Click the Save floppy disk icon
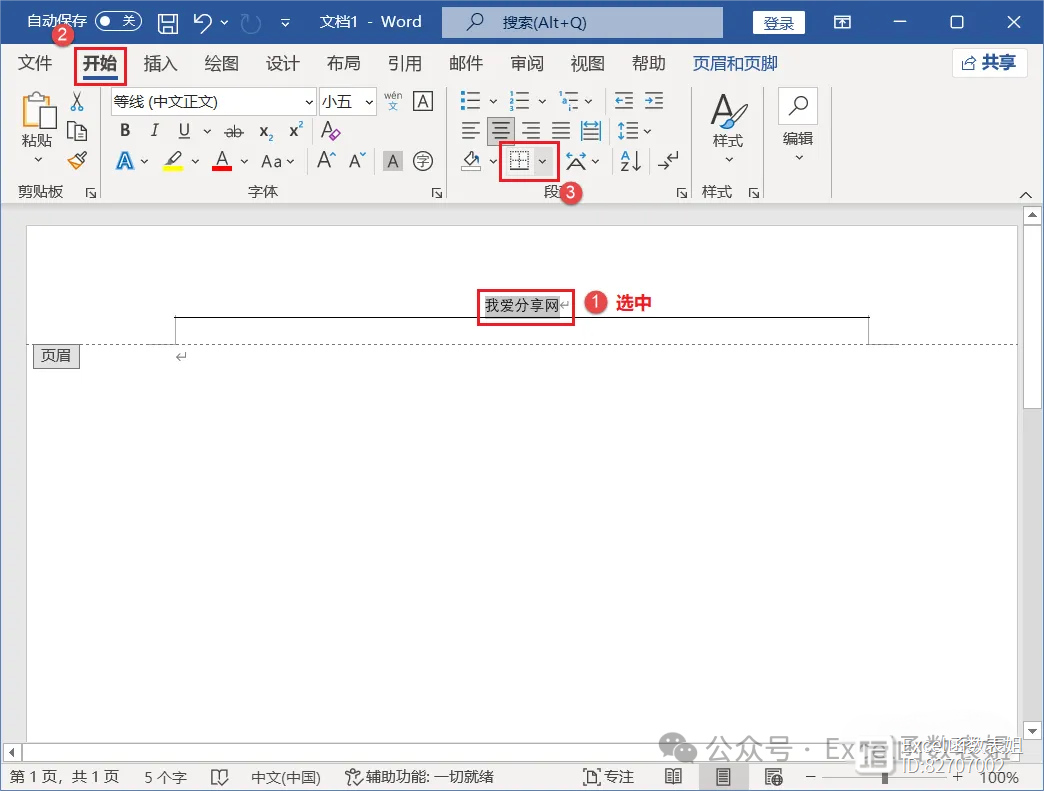 click(x=169, y=22)
